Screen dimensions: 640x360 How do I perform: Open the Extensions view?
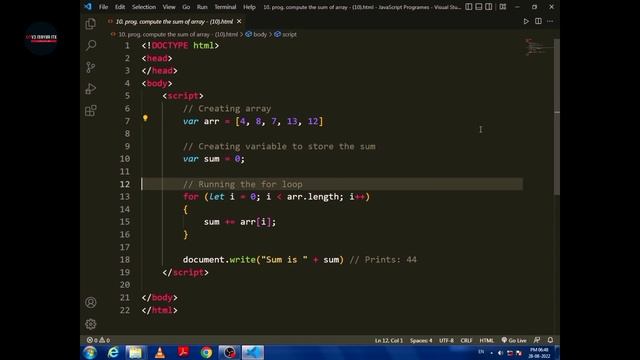pyautogui.click(x=91, y=111)
